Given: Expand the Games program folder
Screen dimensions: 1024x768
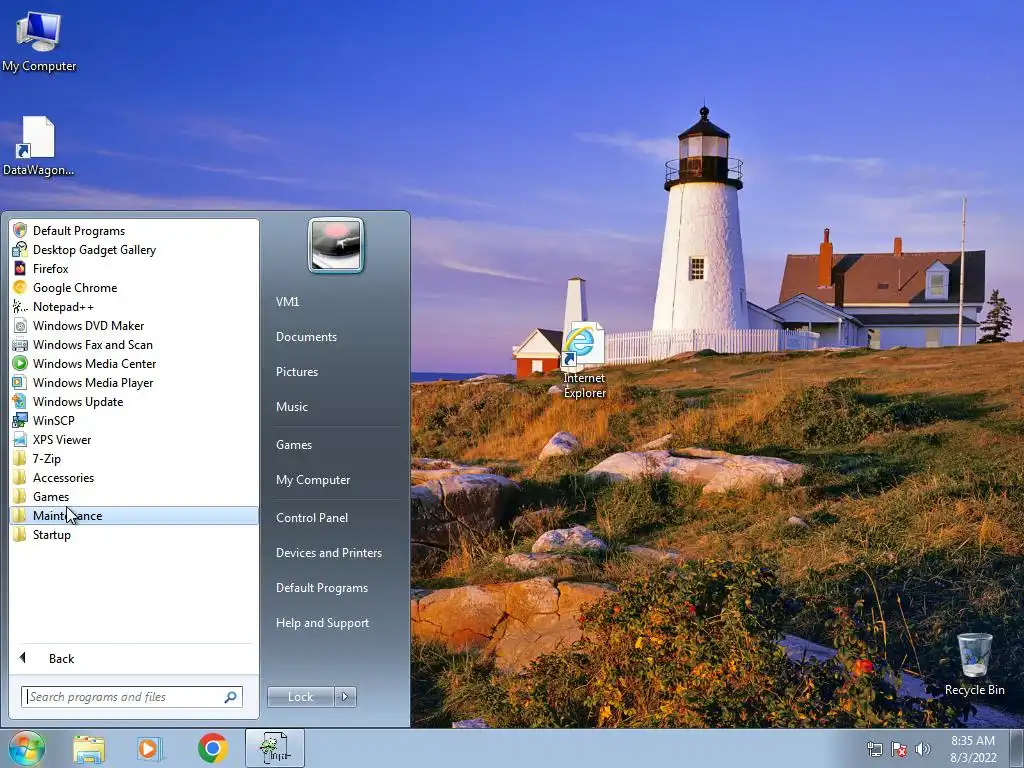Looking at the screenshot, I should (x=134, y=496).
